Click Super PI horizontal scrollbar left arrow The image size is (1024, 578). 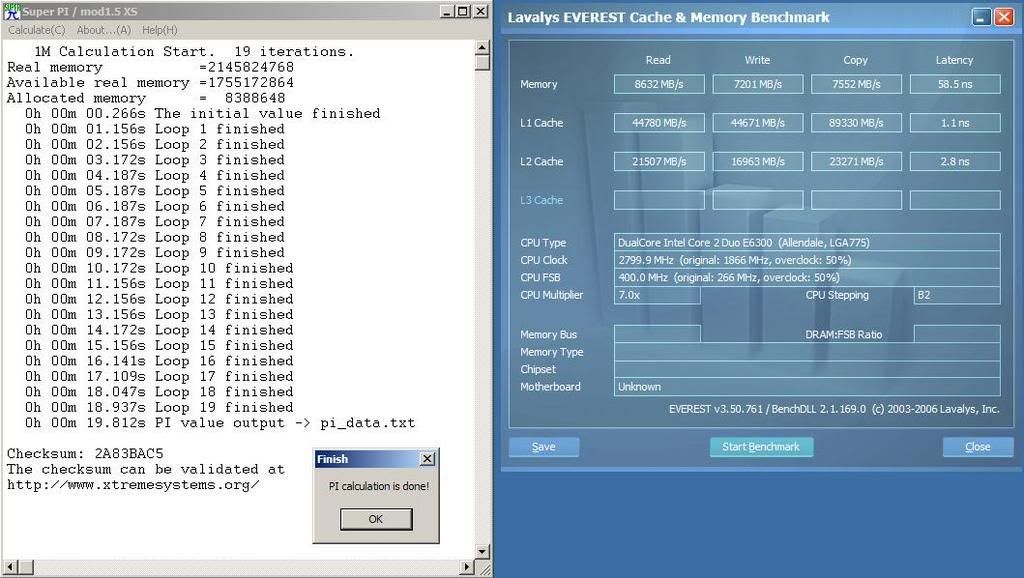[x=6, y=568]
